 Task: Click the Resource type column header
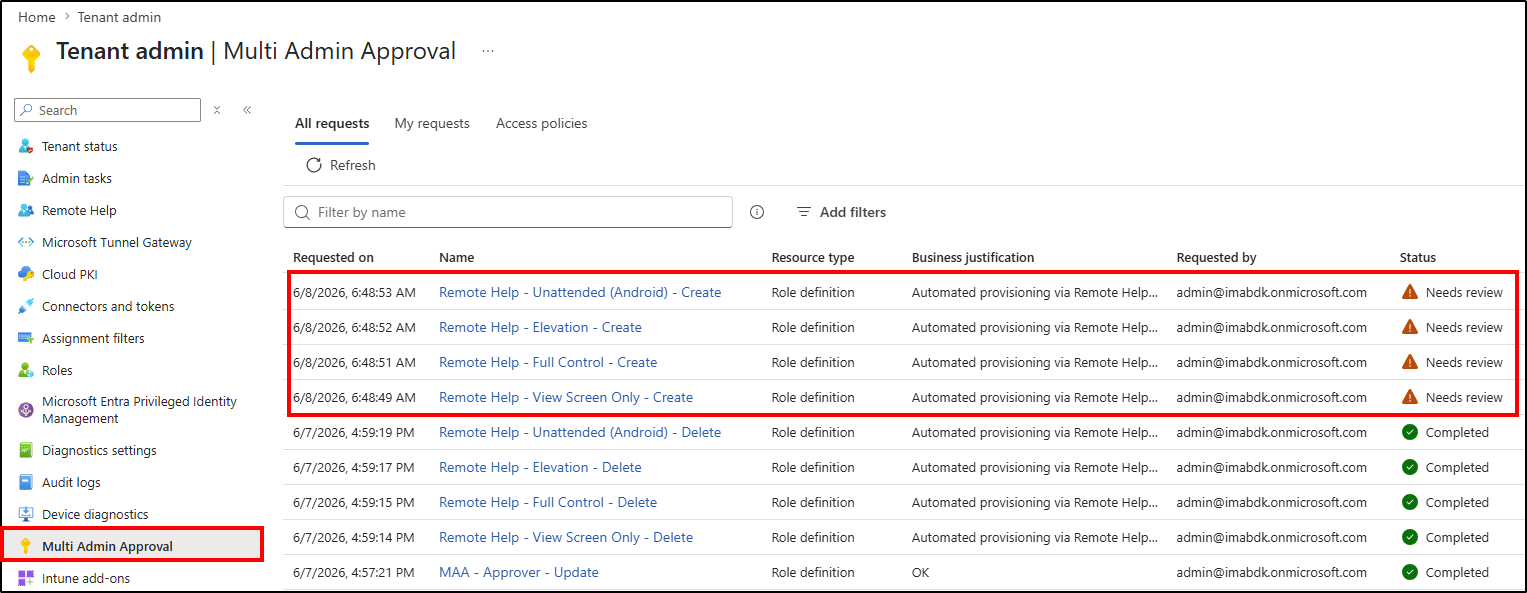[x=813, y=257]
